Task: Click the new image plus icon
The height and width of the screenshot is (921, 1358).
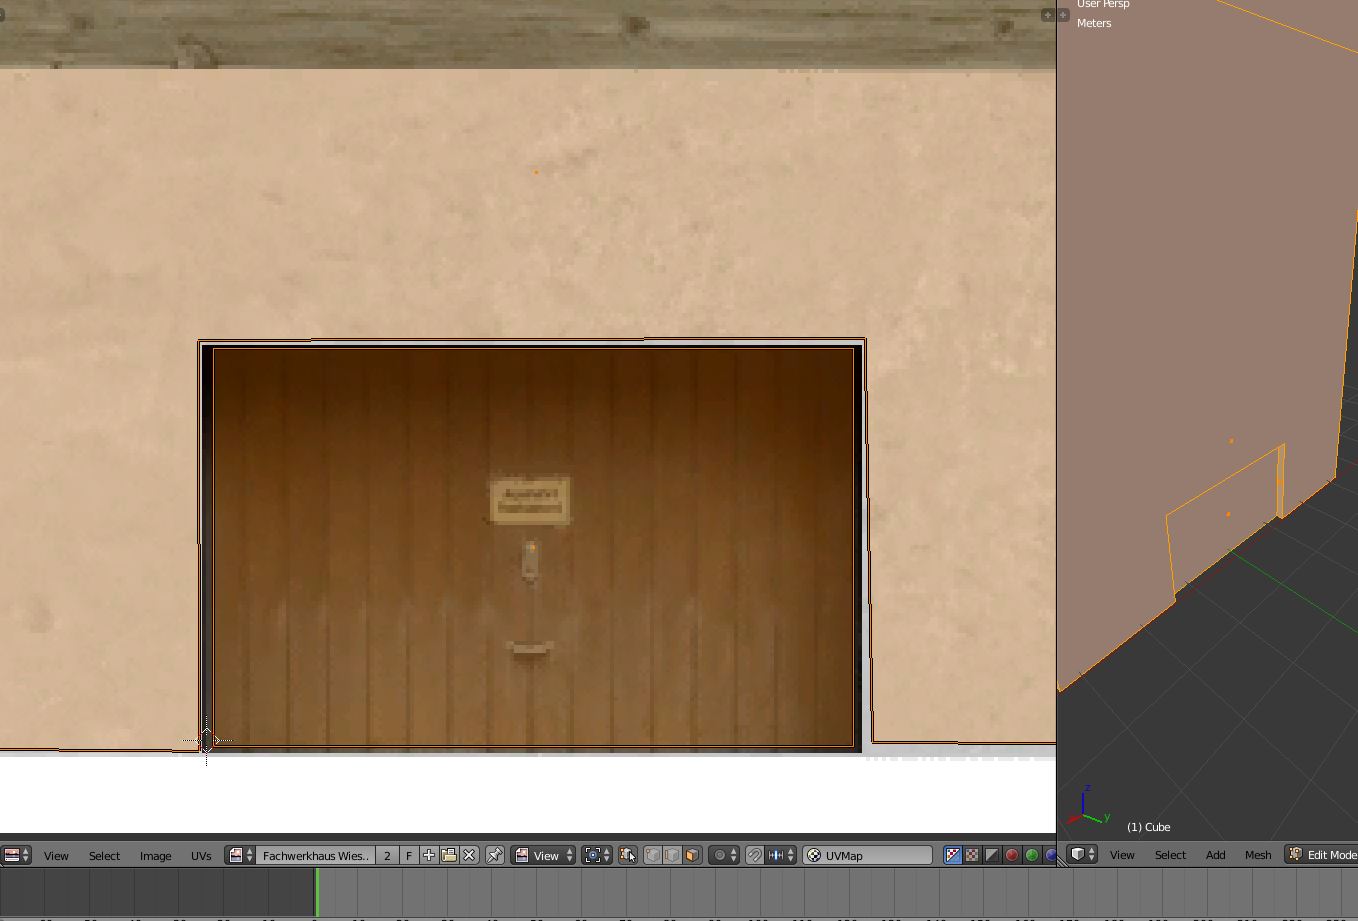Action: (x=429, y=855)
